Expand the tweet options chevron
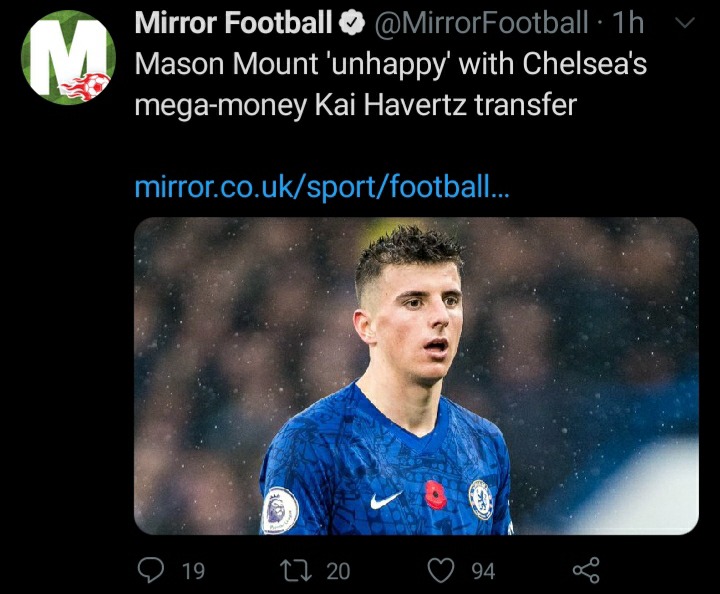This screenshot has width=720, height=594. click(686, 22)
